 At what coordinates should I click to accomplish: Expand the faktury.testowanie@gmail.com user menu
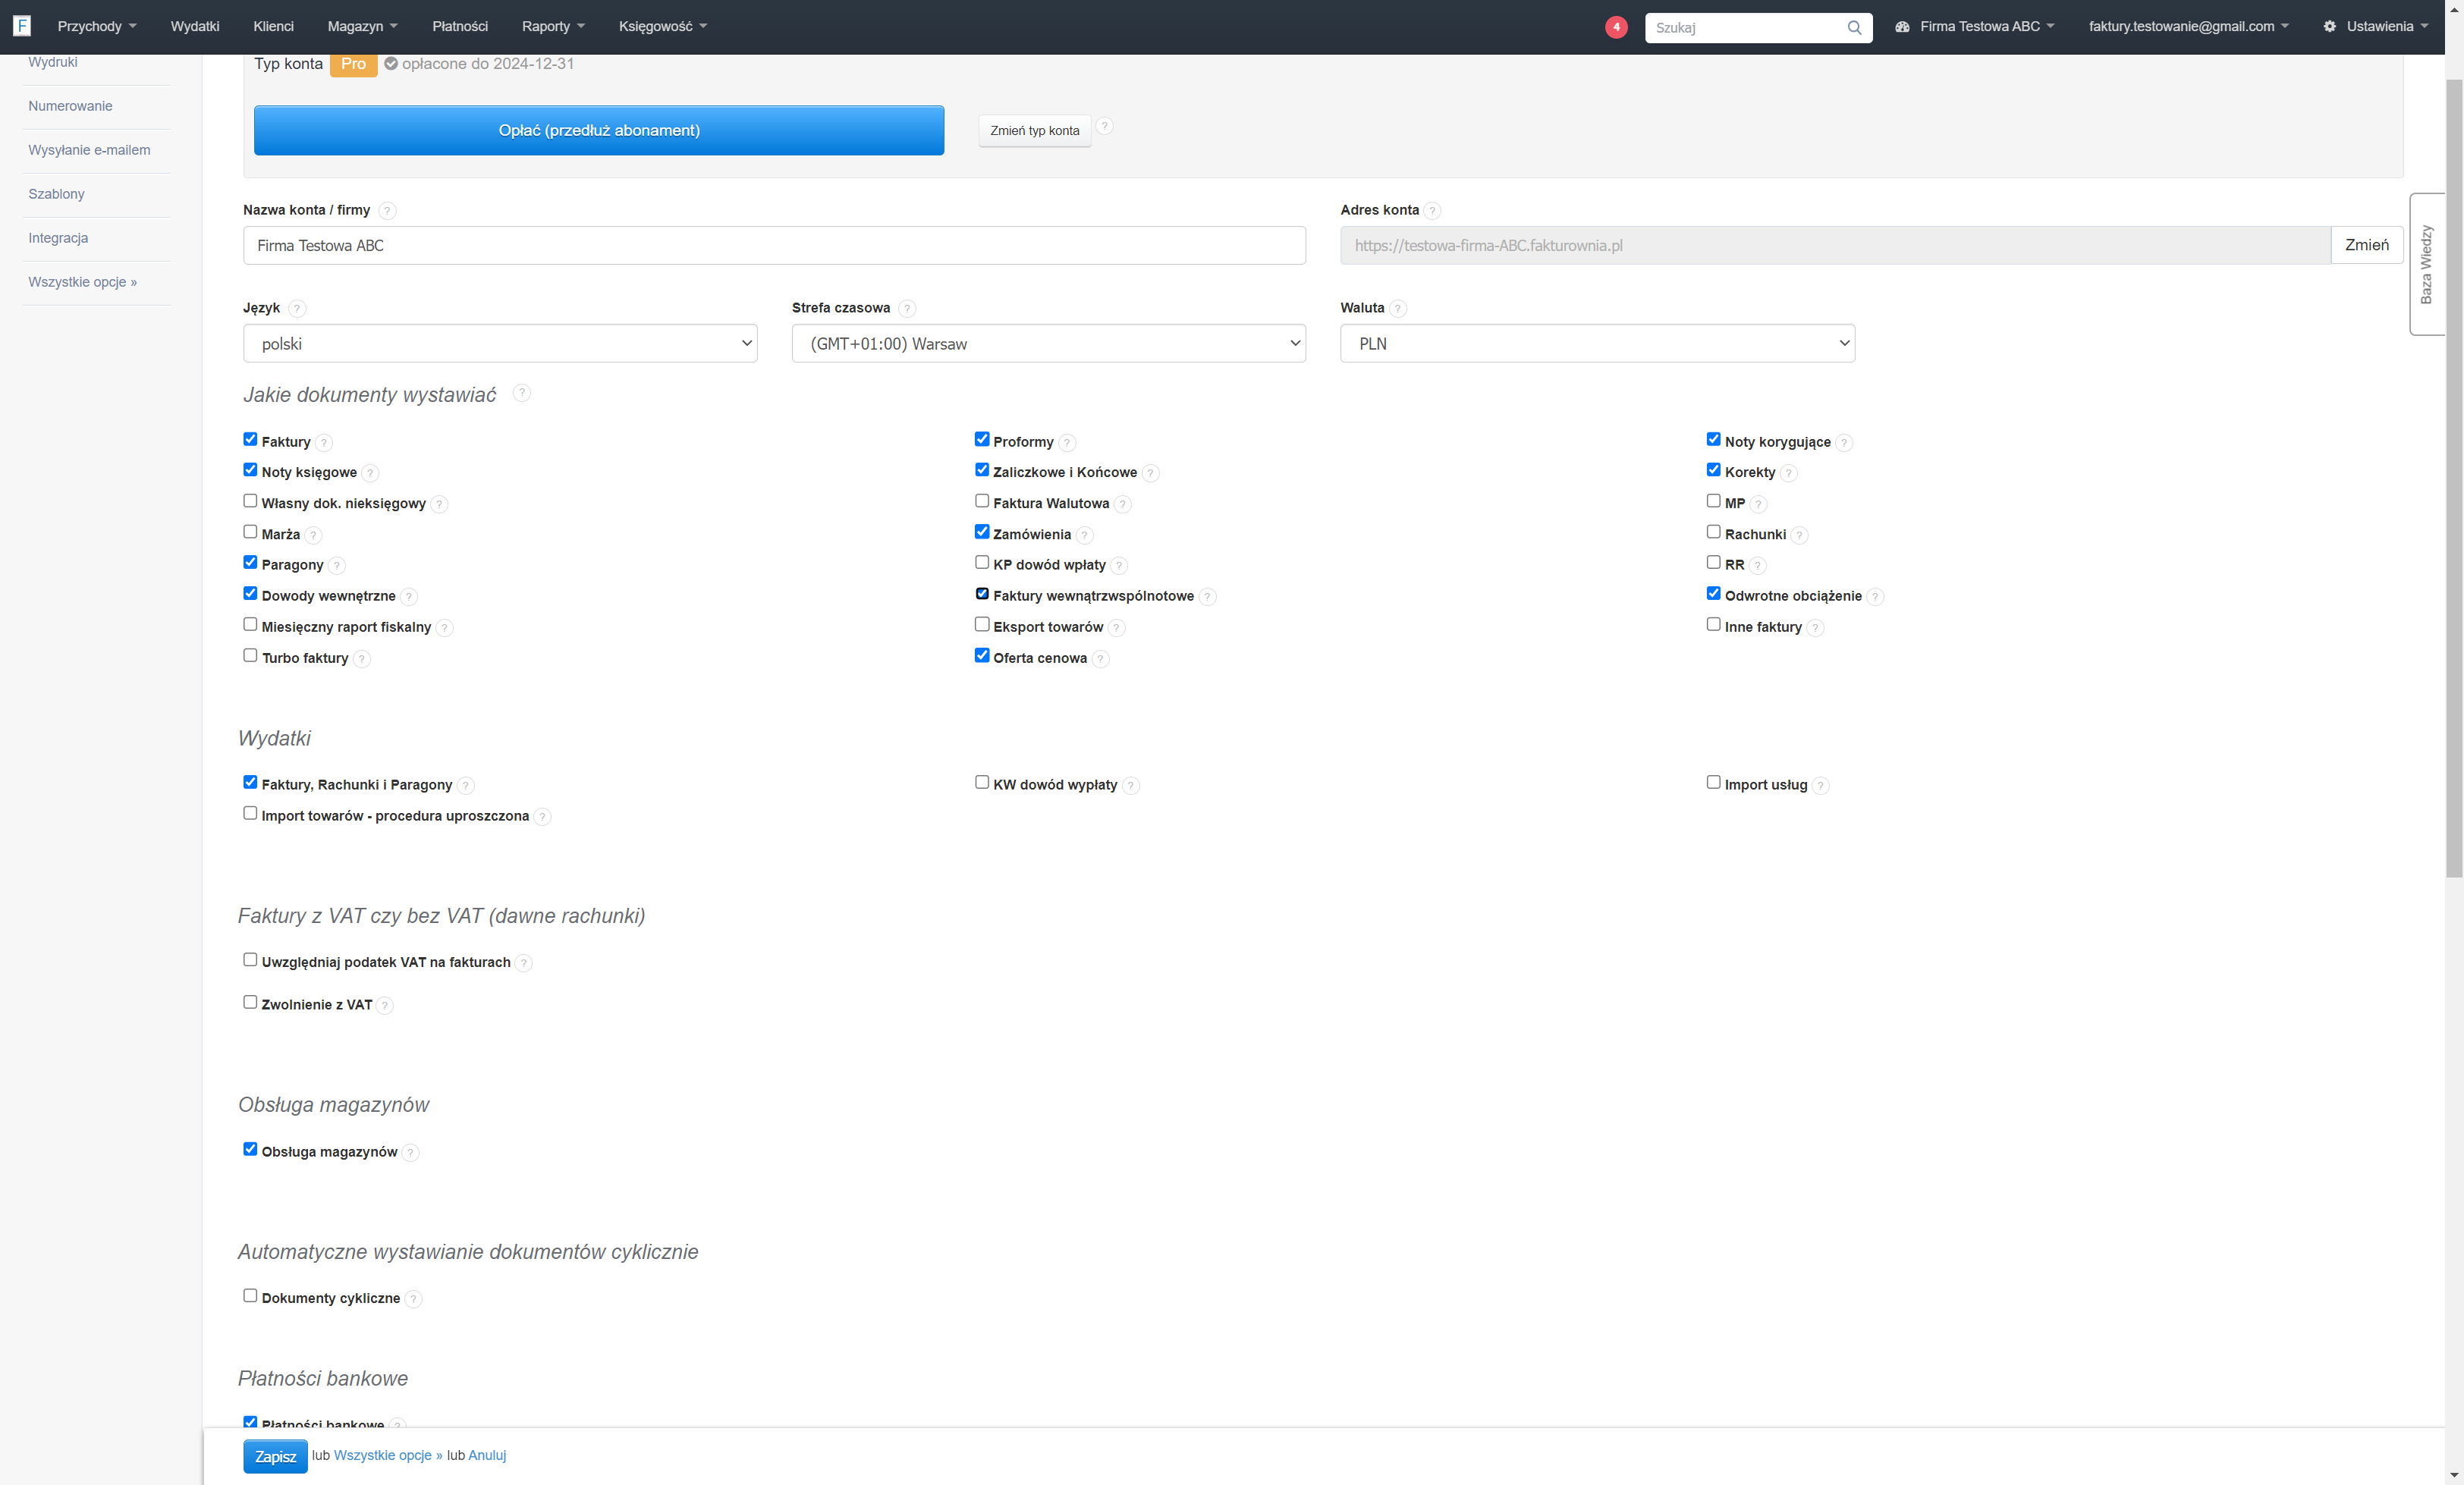(x=2188, y=27)
